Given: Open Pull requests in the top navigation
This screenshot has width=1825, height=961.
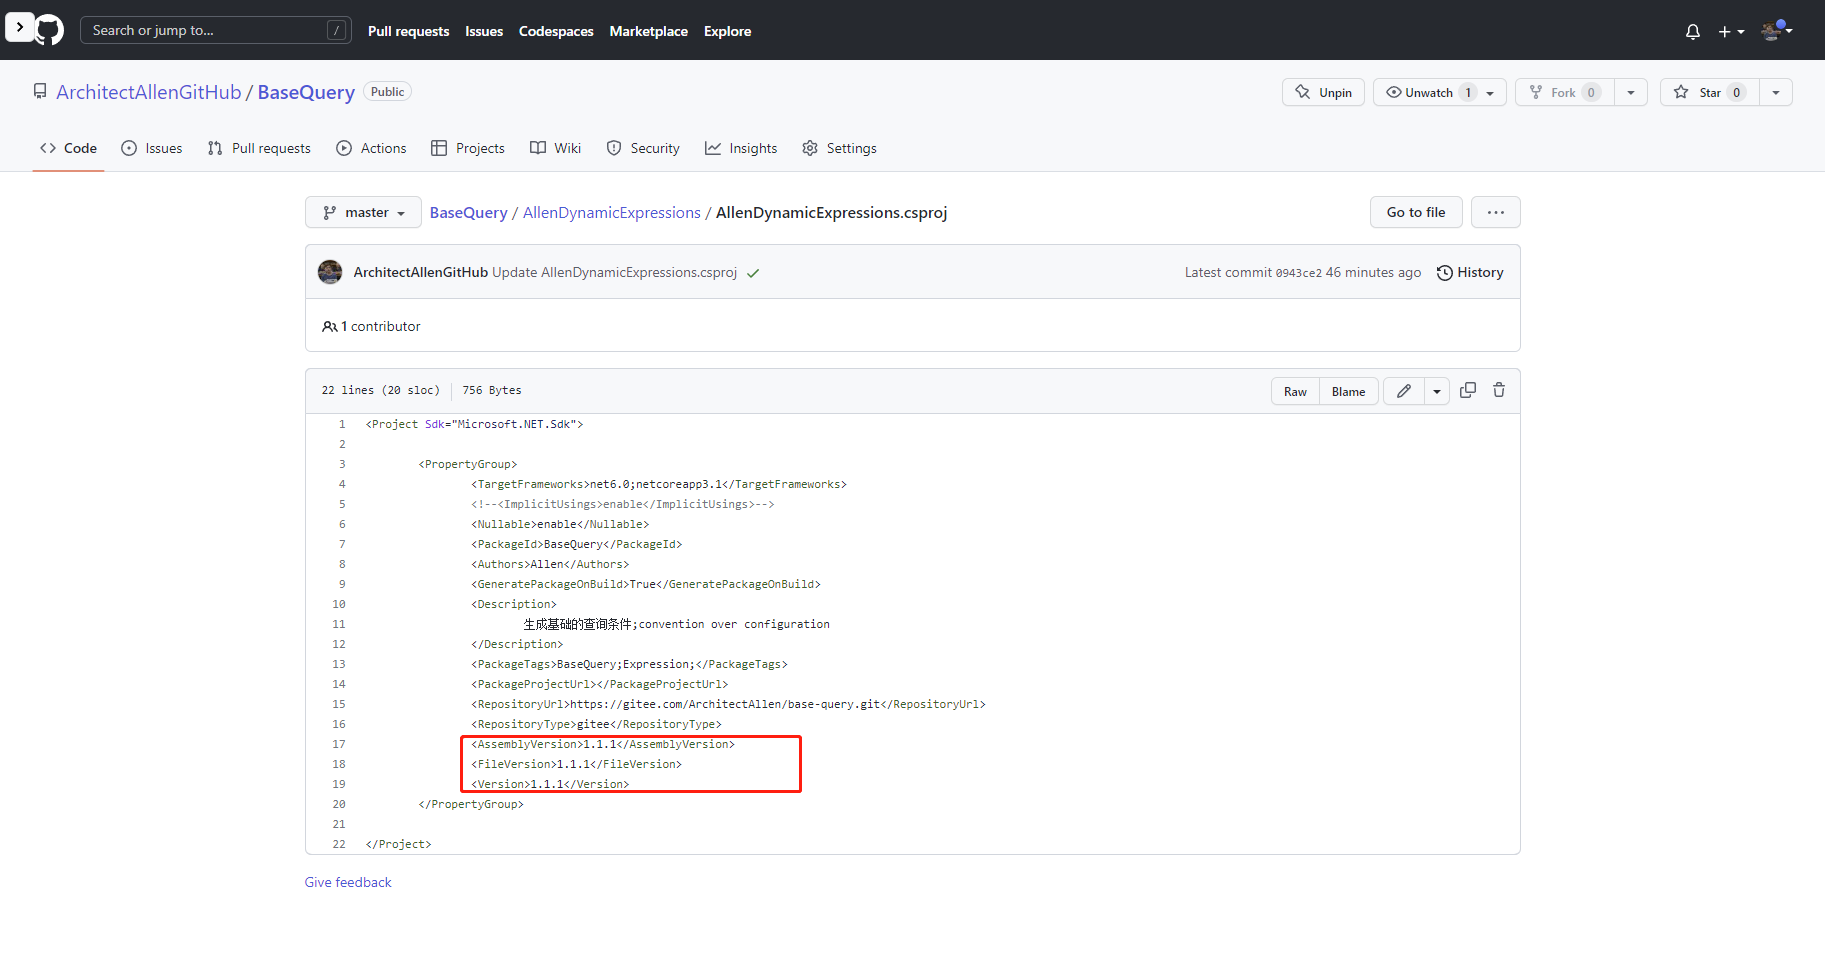Looking at the screenshot, I should click(x=408, y=31).
